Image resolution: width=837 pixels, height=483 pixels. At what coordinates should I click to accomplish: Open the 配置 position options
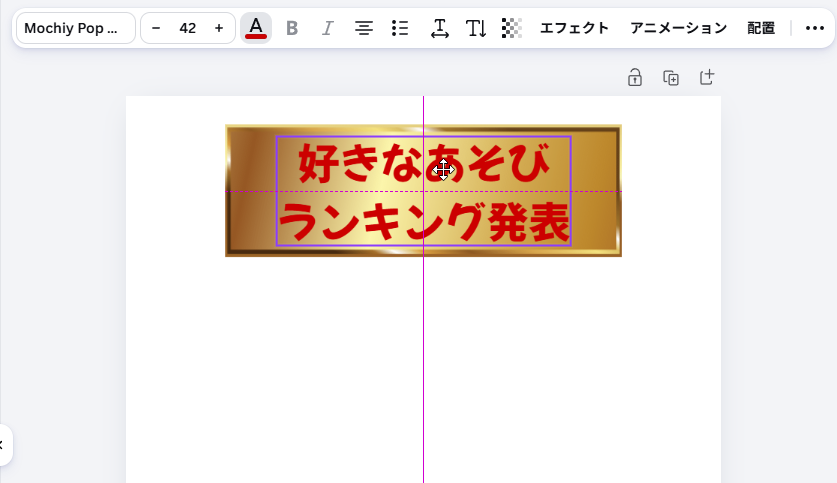[761, 28]
